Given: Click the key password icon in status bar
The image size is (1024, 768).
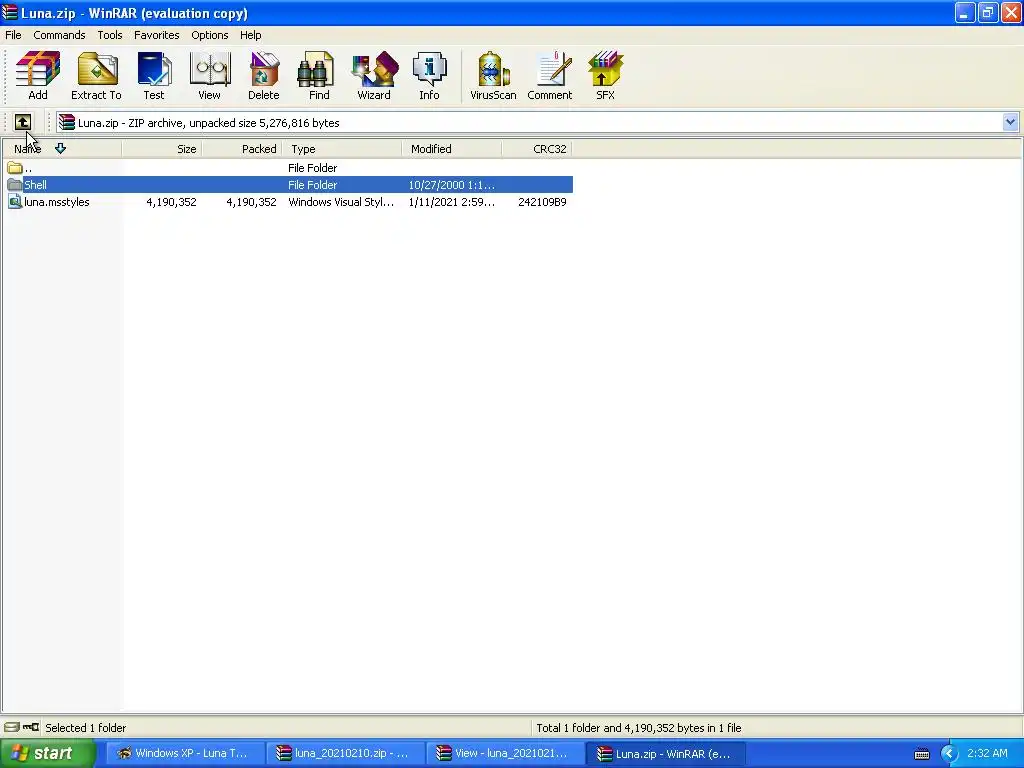Looking at the screenshot, I should pos(31,727).
